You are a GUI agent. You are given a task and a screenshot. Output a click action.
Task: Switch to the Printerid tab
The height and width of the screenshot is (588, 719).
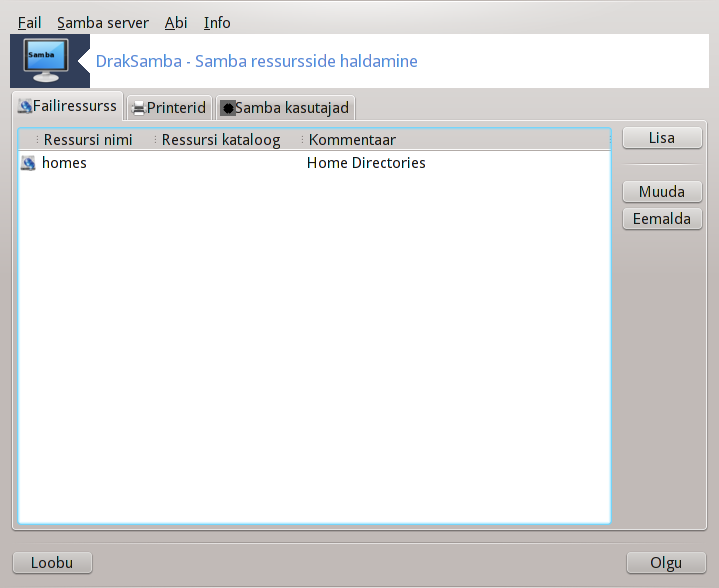click(169, 108)
